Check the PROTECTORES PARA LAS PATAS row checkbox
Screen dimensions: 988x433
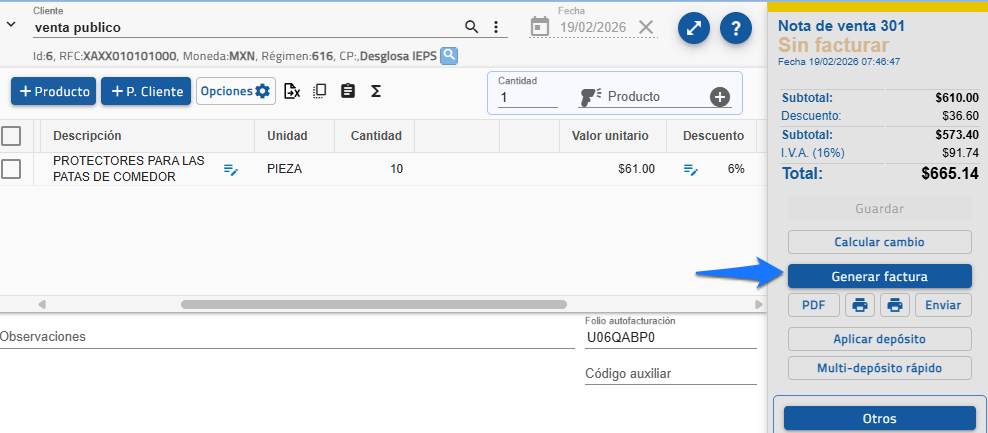tap(11, 169)
